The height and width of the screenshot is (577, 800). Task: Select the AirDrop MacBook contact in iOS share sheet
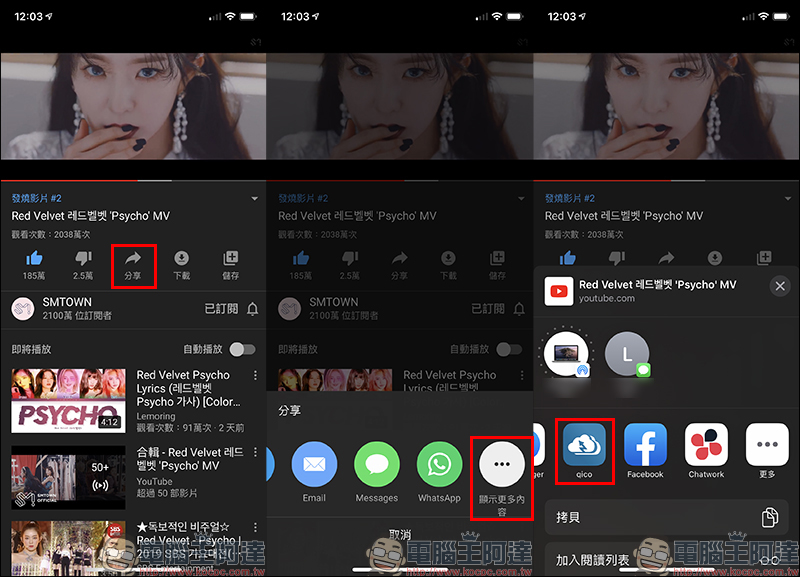[x=566, y=355]
